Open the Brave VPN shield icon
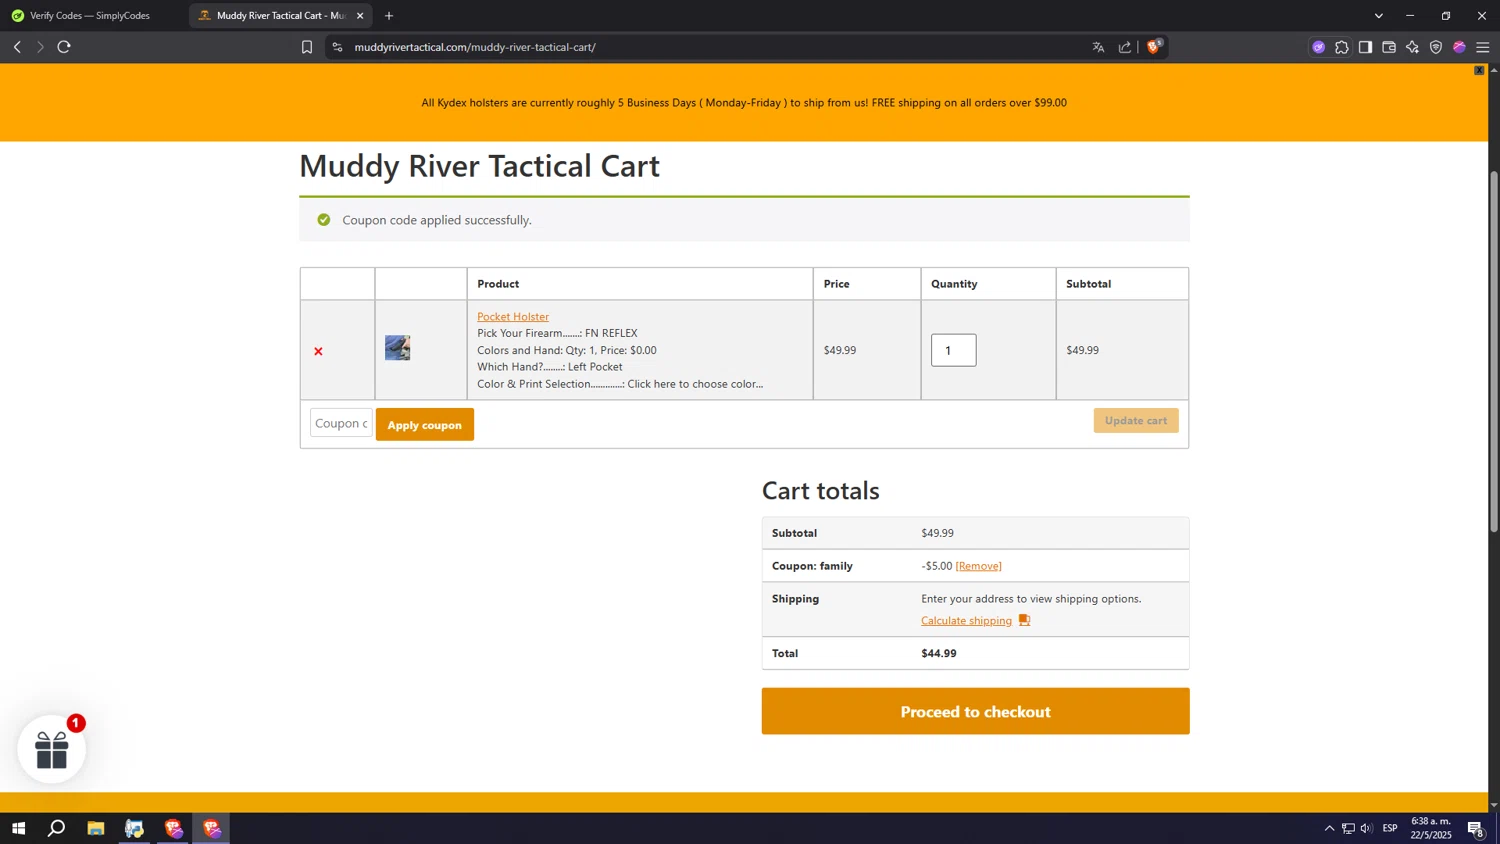 (1436, 47)
